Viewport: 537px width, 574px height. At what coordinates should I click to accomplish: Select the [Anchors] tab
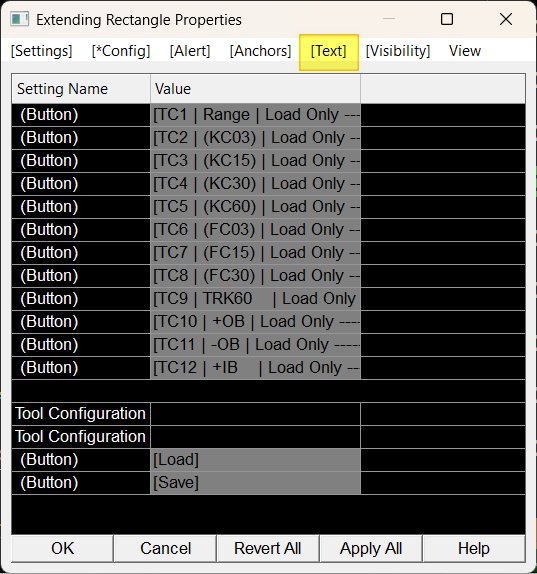260,51
